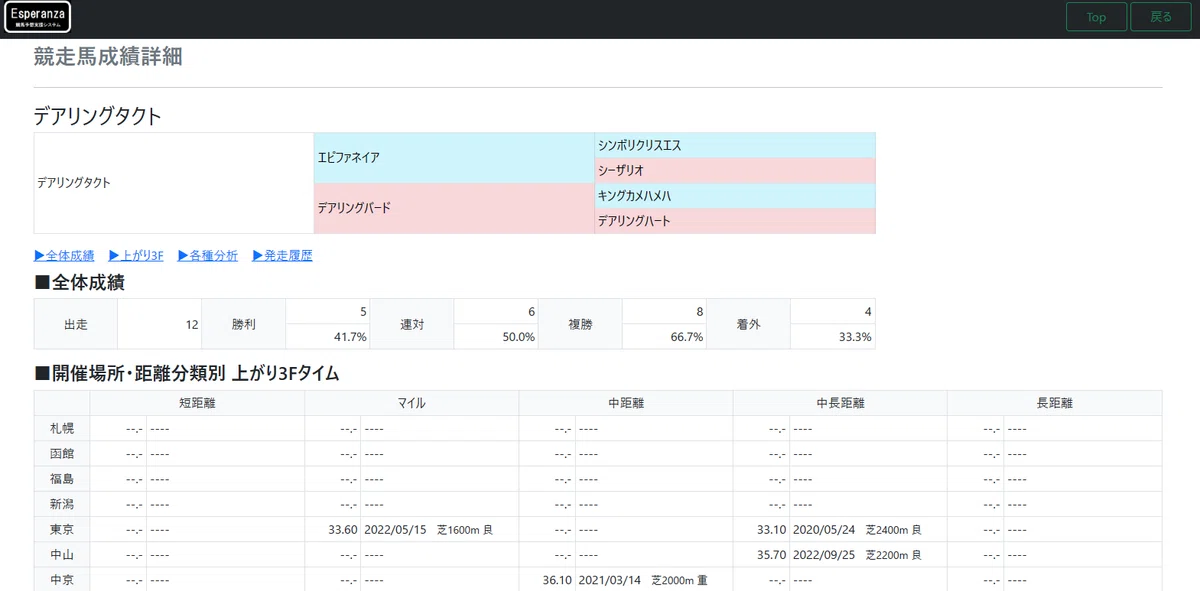Click the マイル column header

pos(411,403)
